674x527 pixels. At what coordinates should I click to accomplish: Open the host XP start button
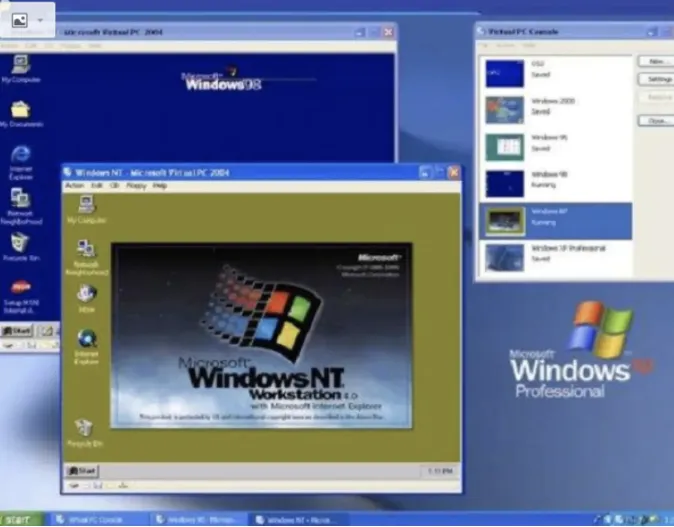21,520
